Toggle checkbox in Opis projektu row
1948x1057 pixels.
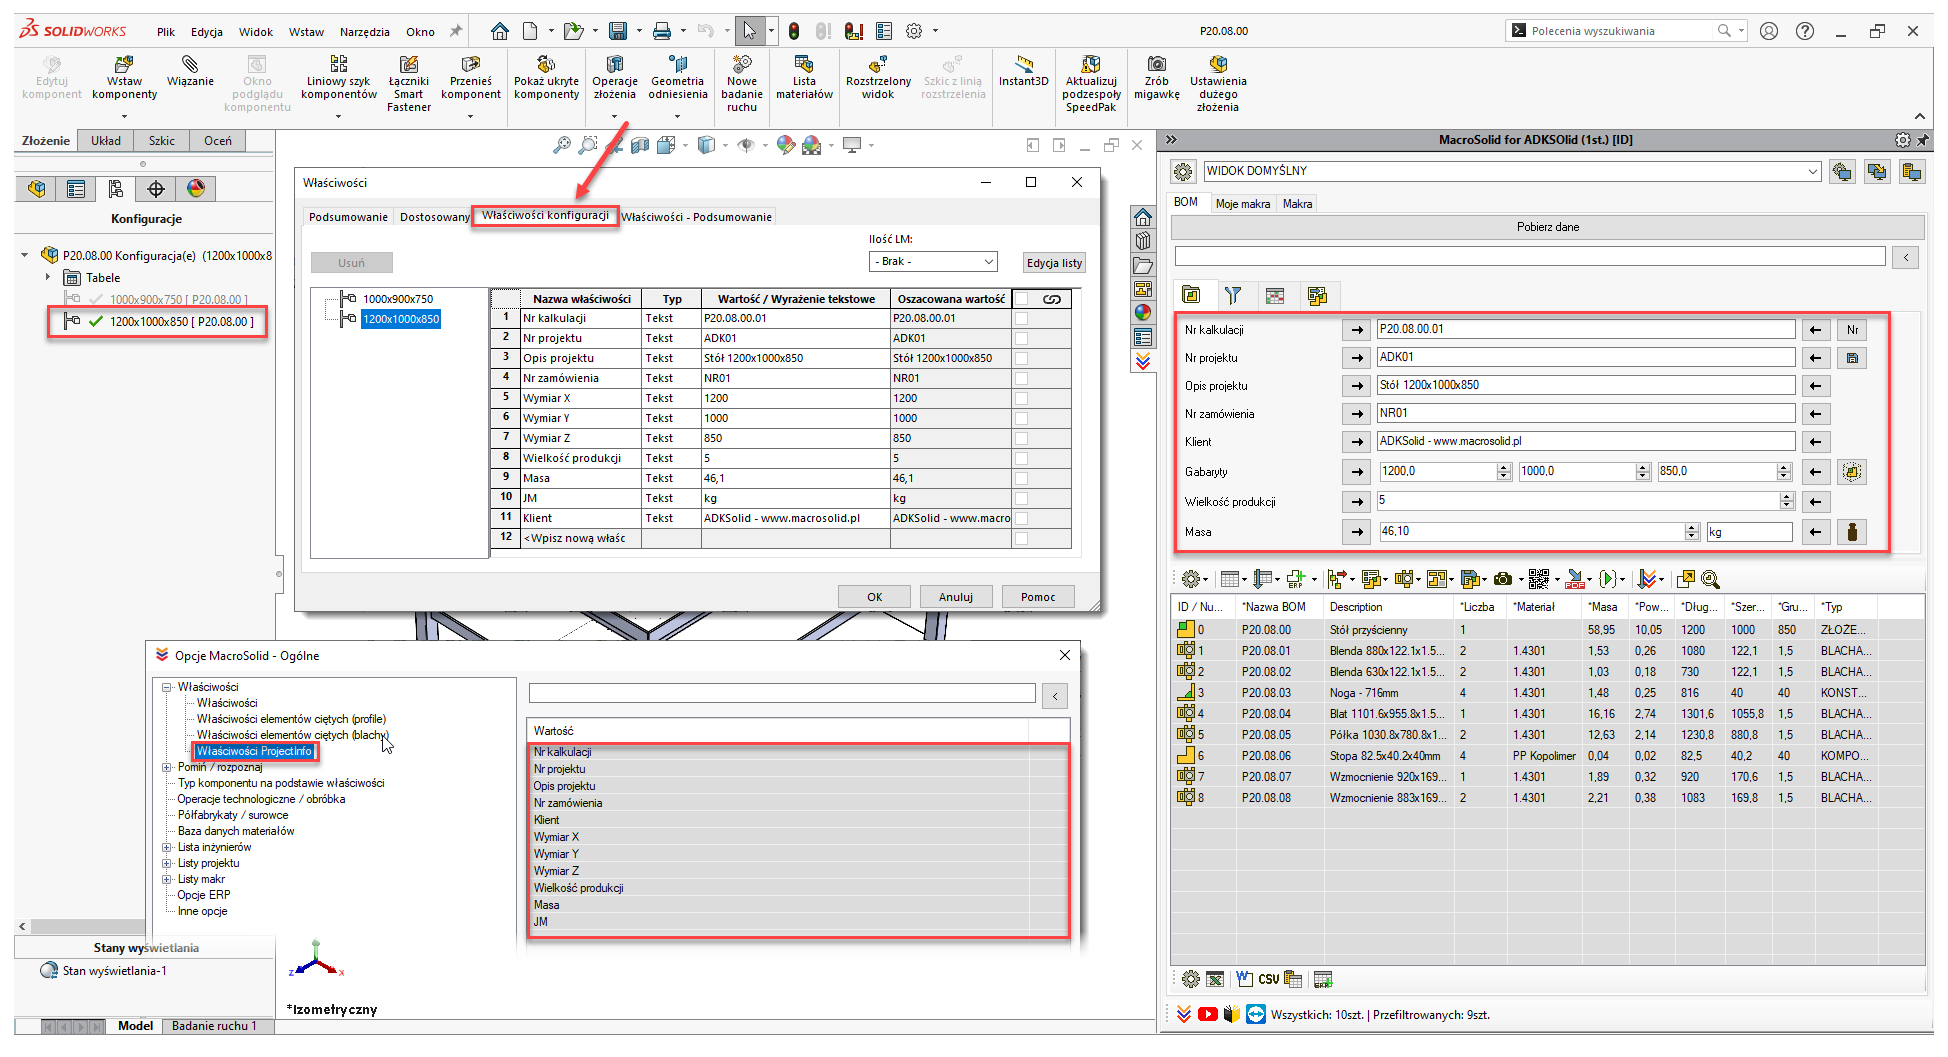(x=1021, y=358)
